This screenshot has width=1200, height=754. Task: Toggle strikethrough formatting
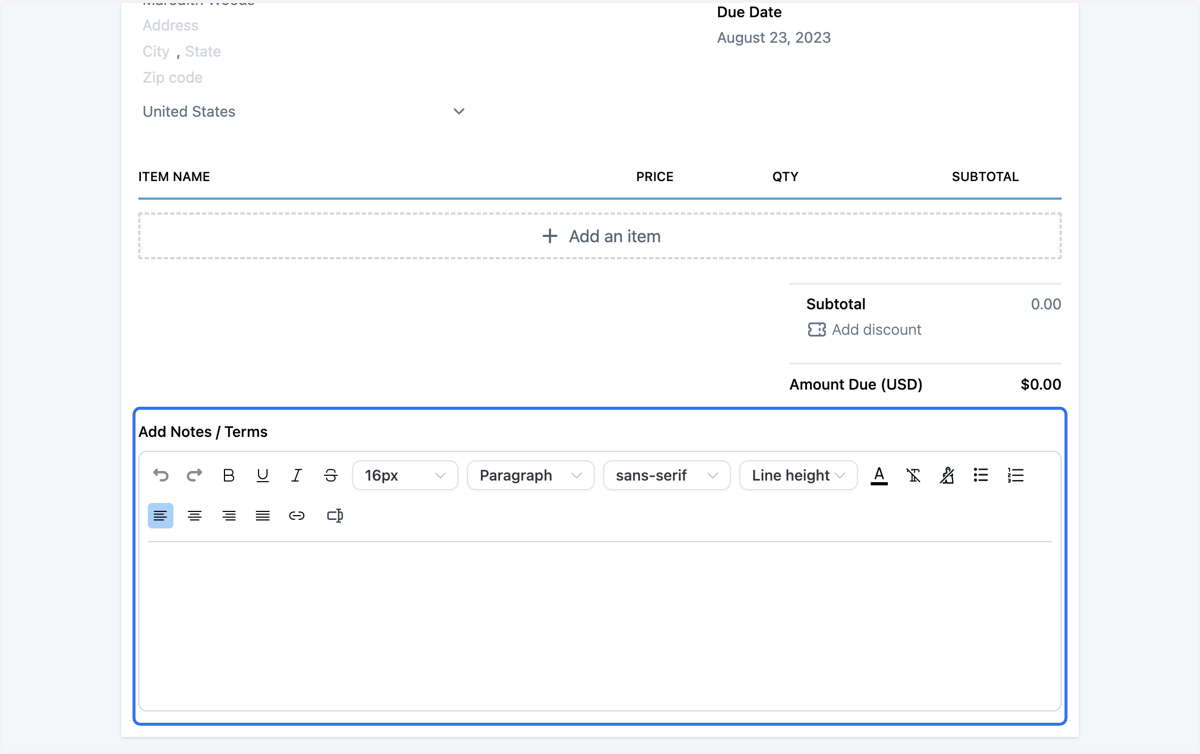pyautogui.click(x=331, y=475)
